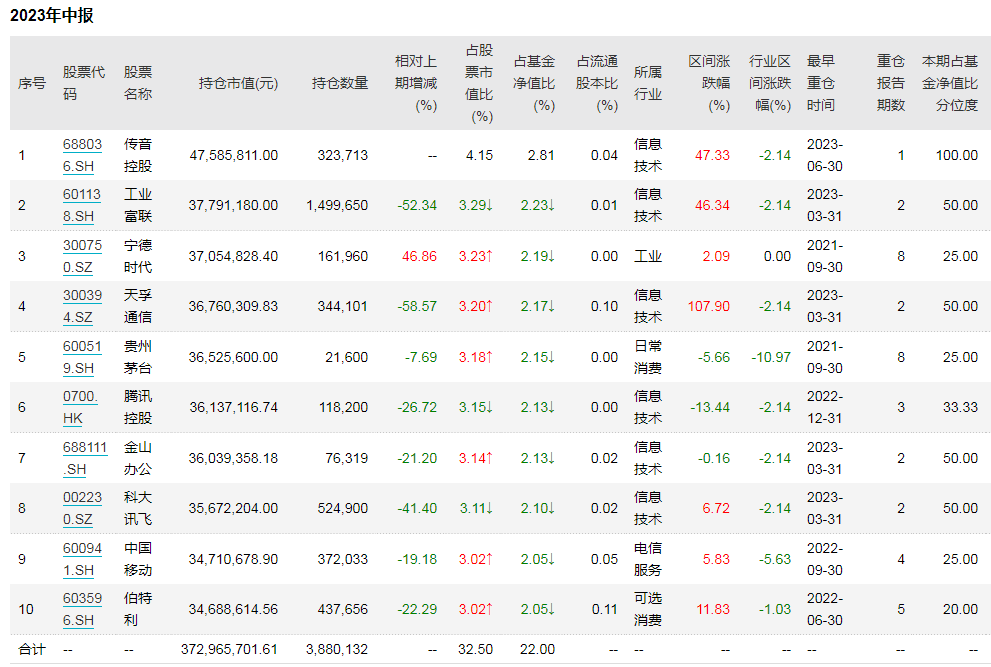Open stock code link 0700.HK

(80, 407)
